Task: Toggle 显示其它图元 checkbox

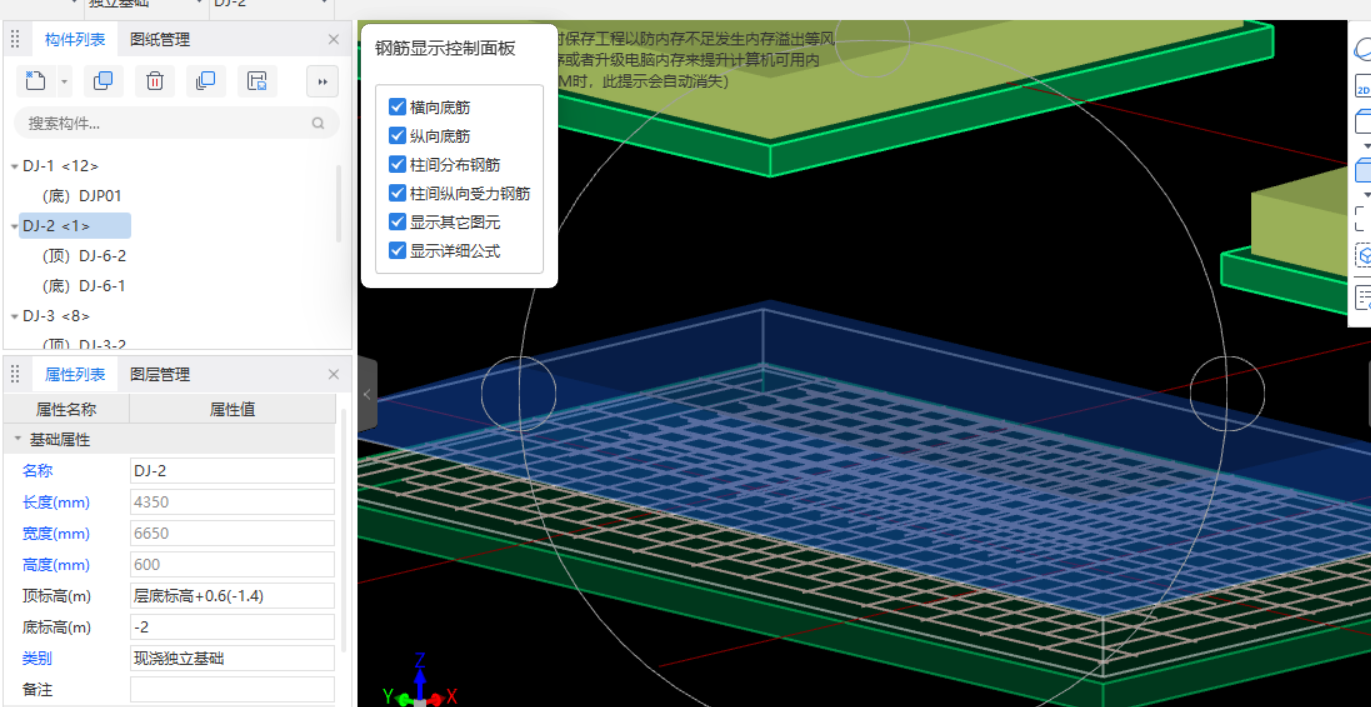Action: pyautogui.click(x=397, y=222)
